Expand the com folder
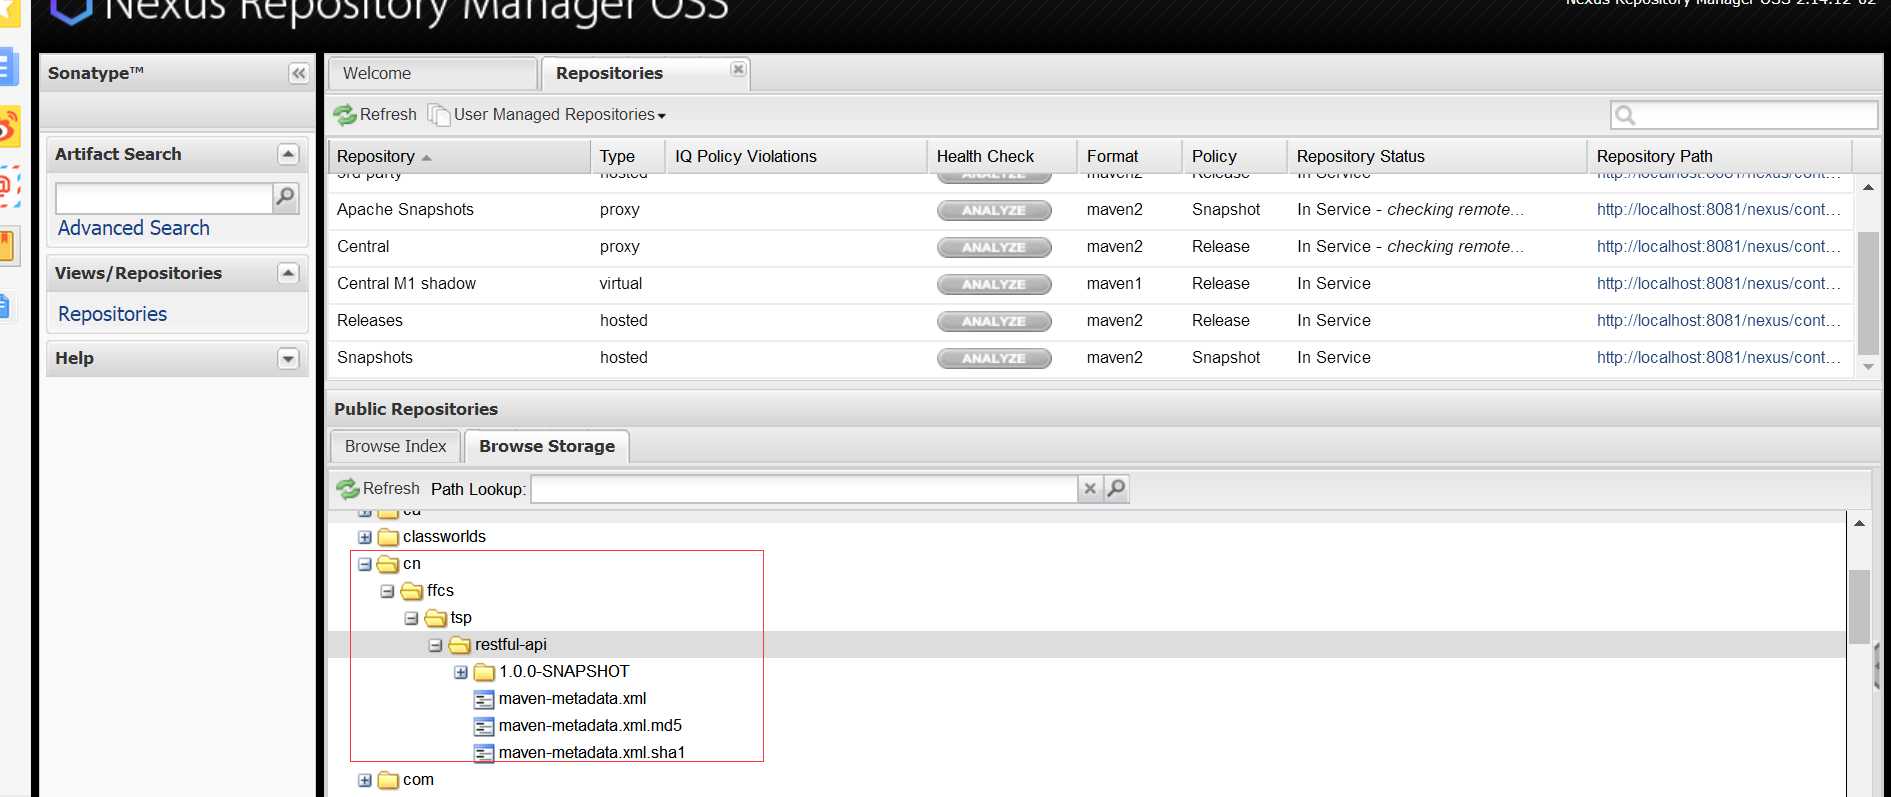1891x797 pixels. (365, 780)
